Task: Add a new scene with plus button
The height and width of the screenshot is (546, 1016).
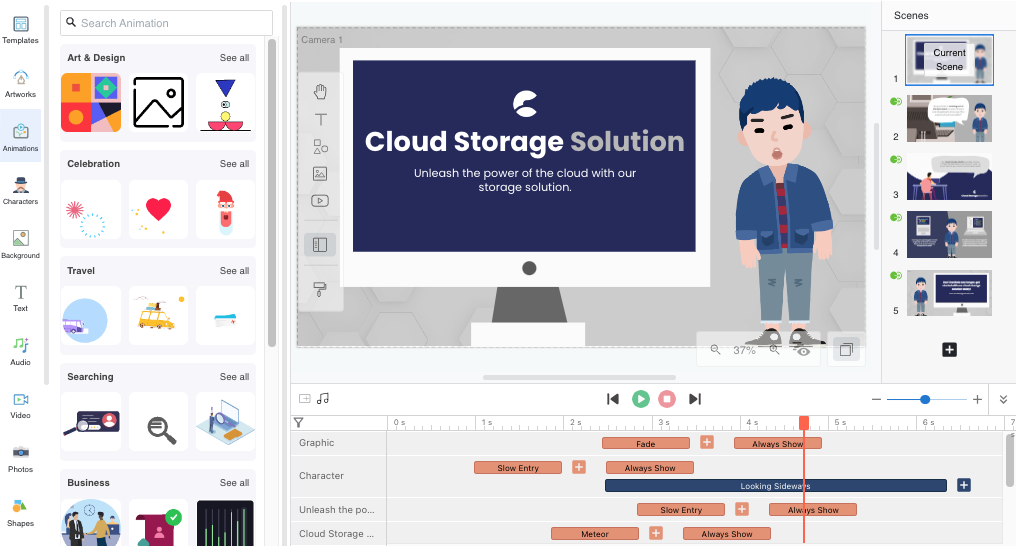Action: [949, 349]
